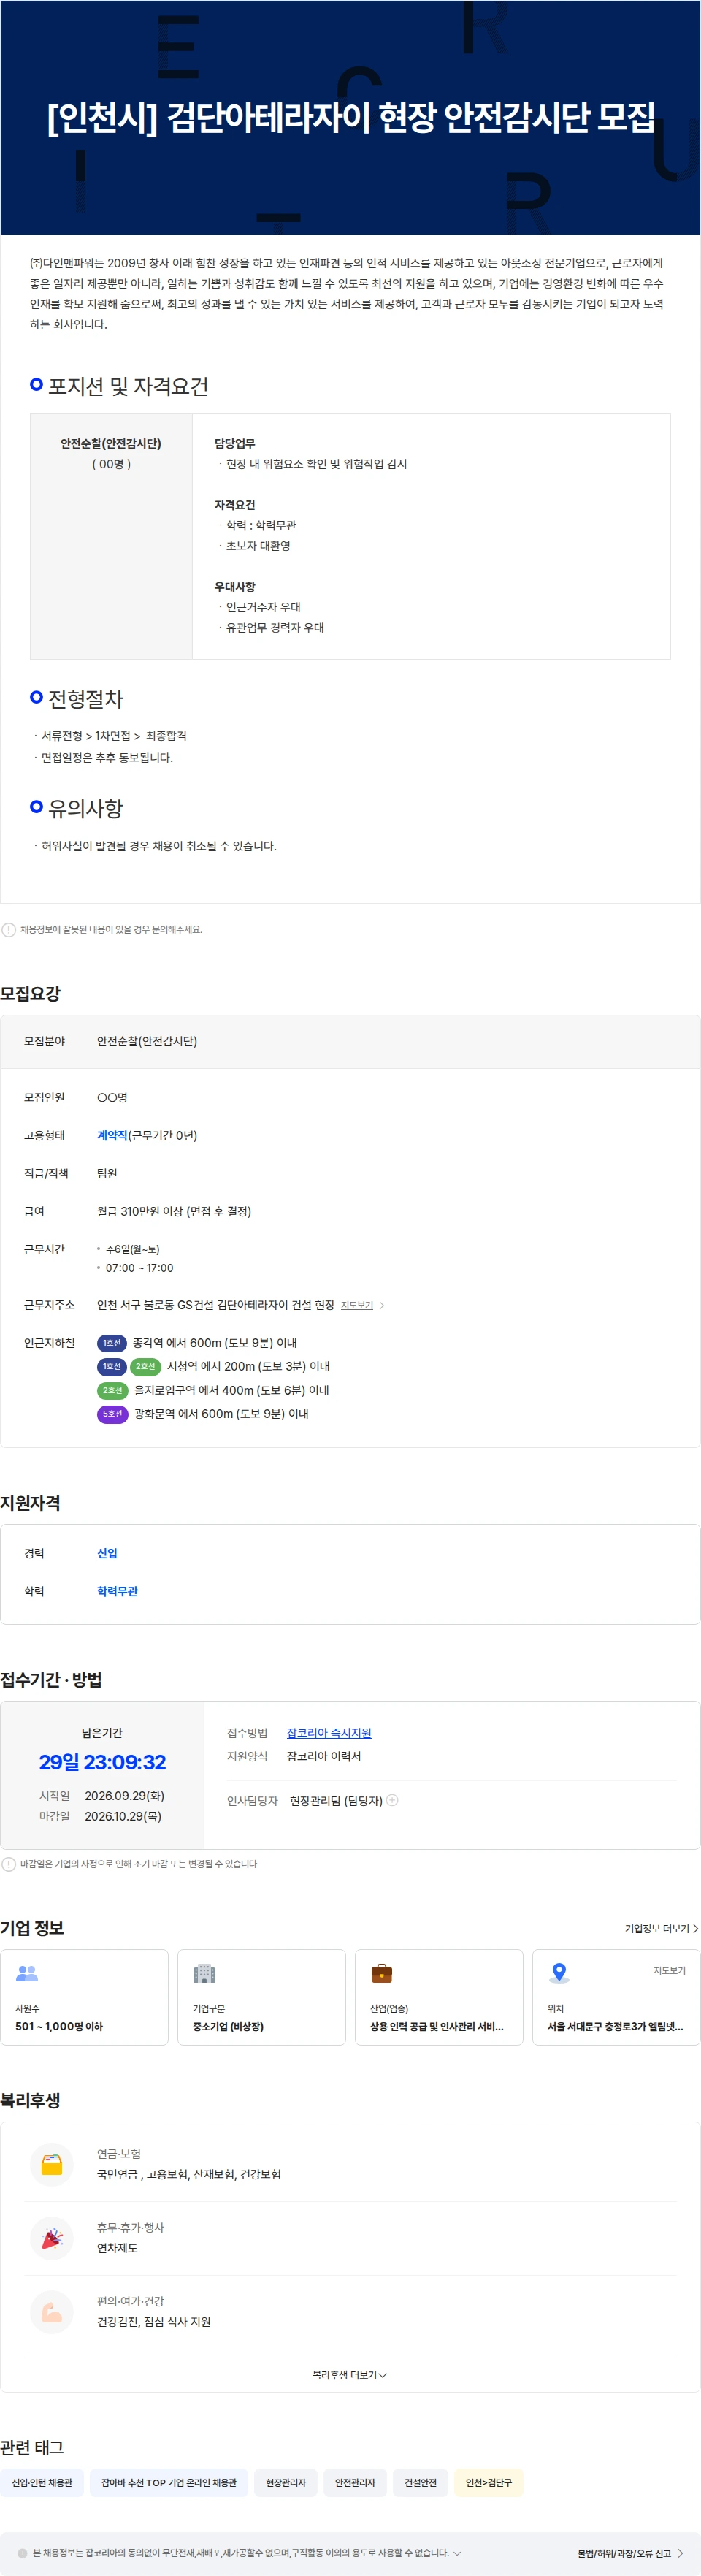Screen dimensions: 701x2576
Task: Click the blue bullet beside 전형절차
Action: pos(37,697)
